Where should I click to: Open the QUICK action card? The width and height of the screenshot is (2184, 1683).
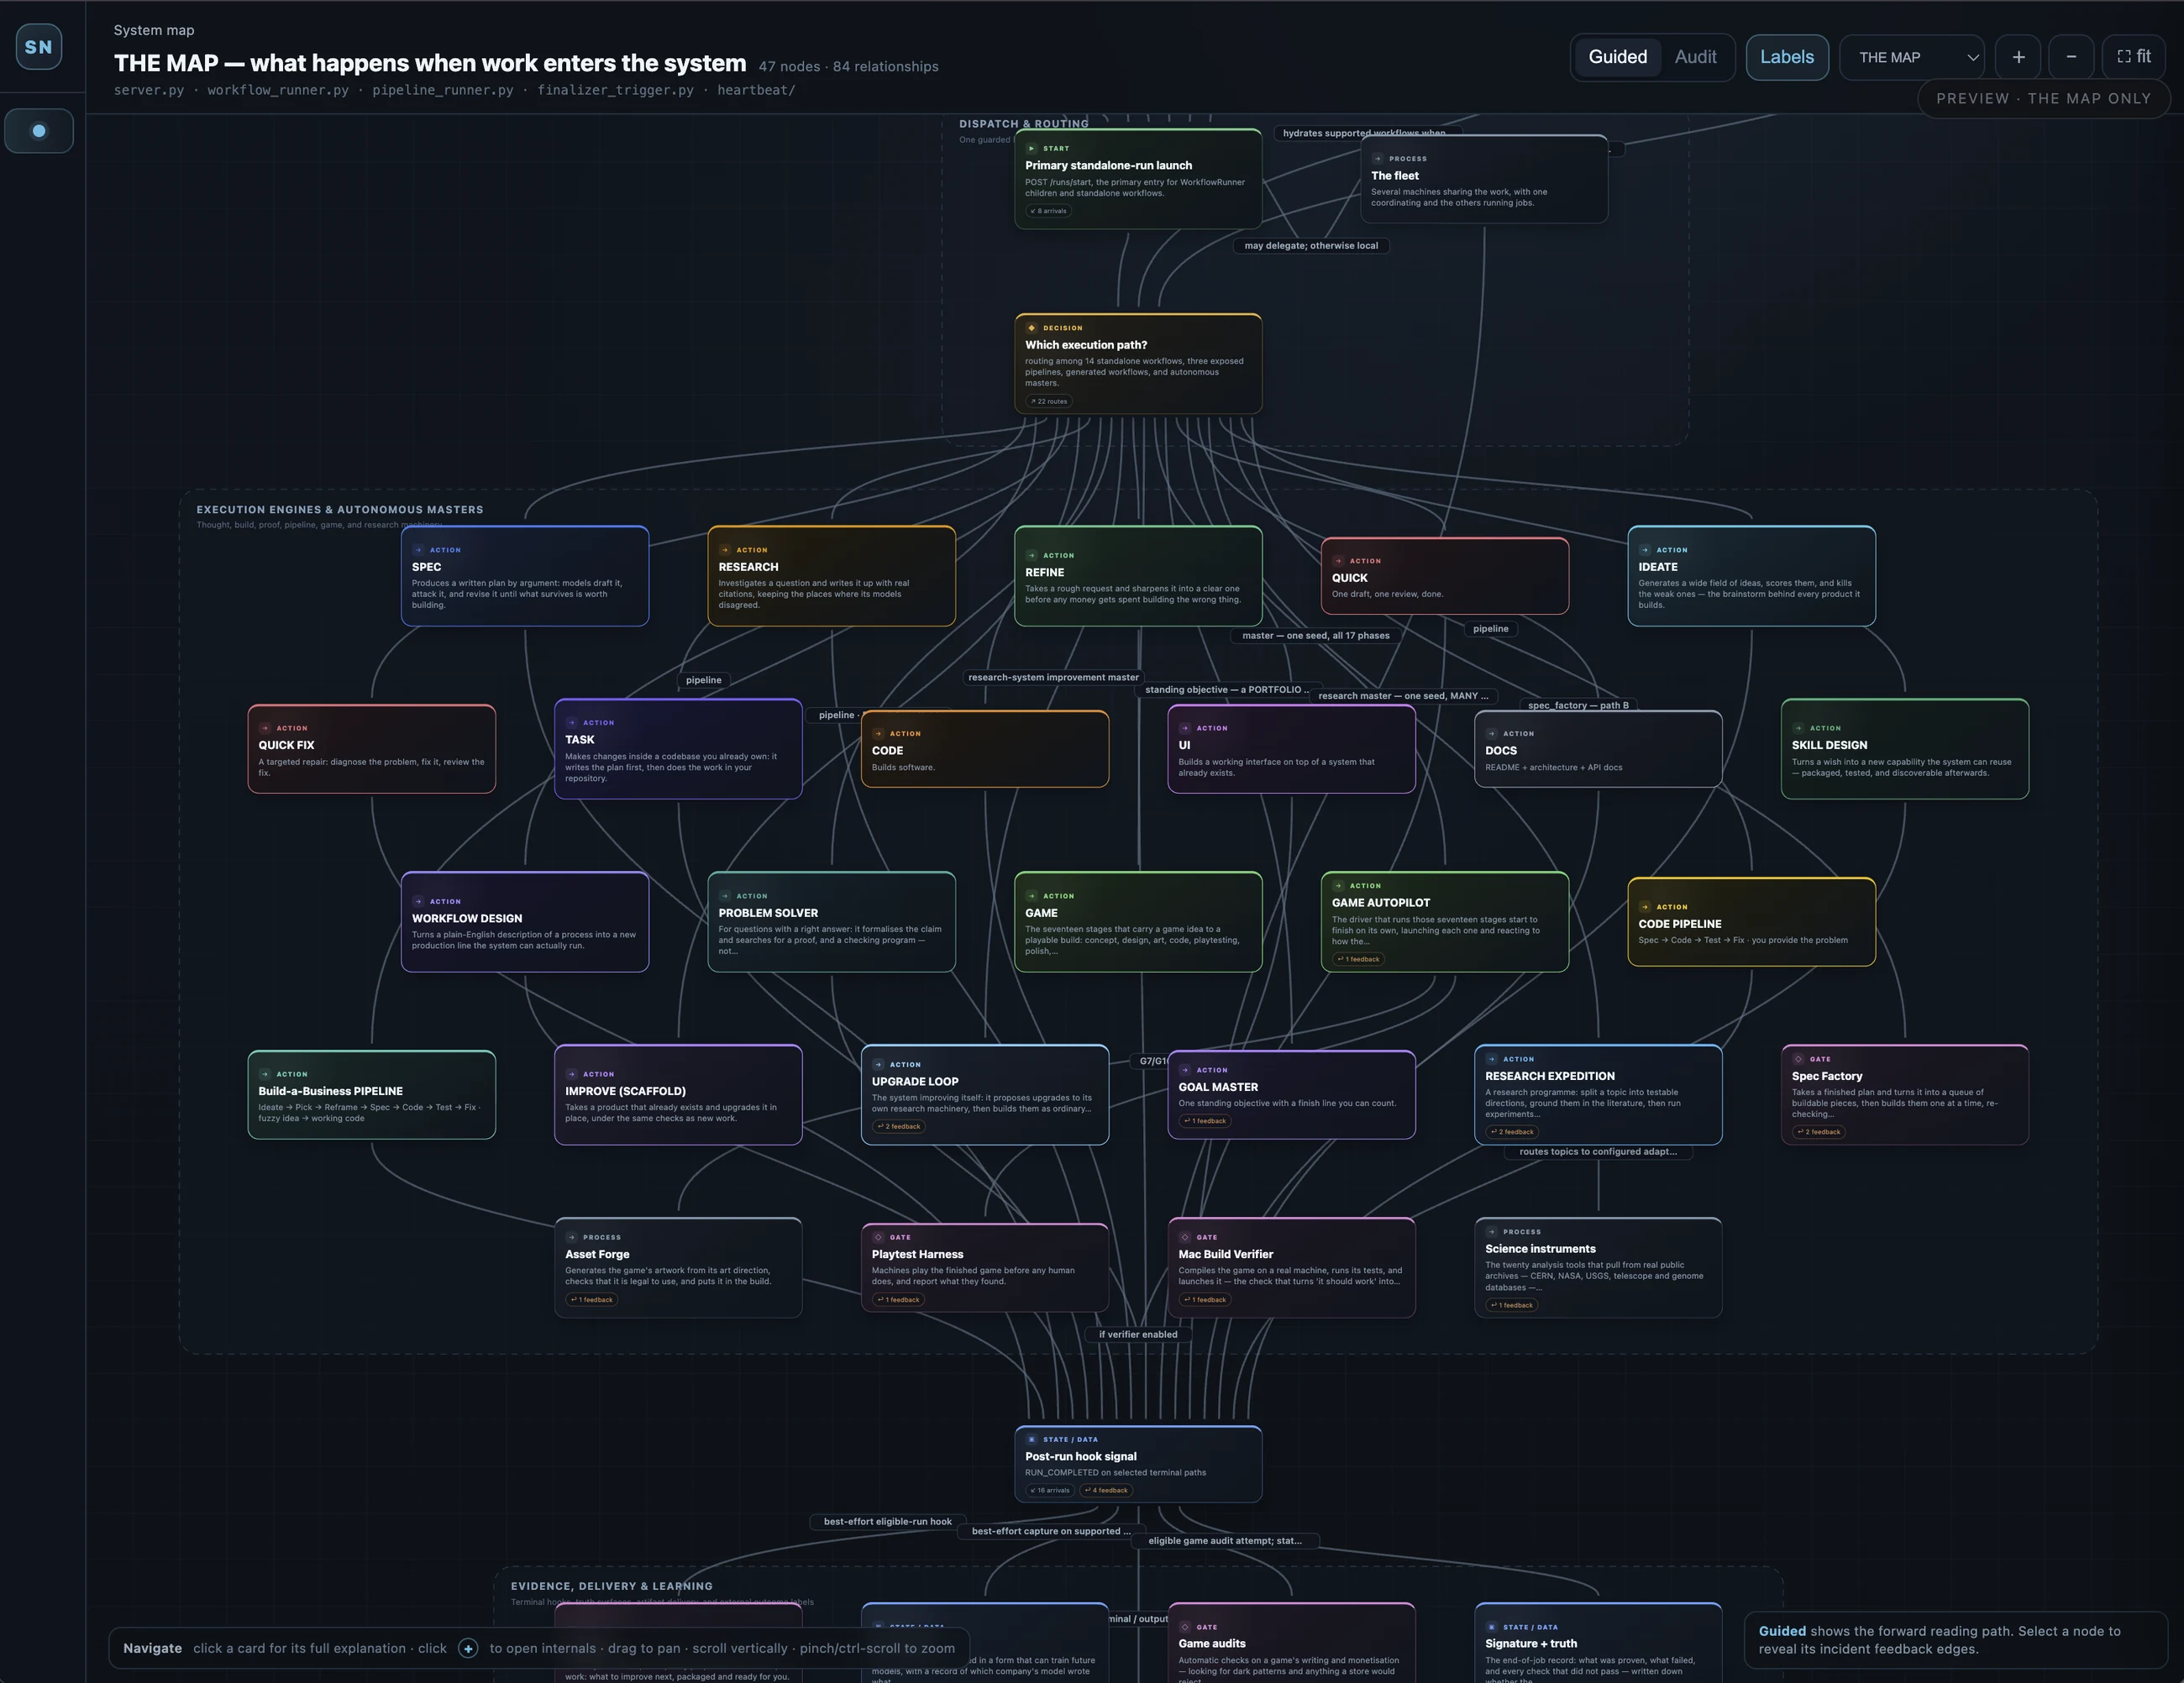pyautogui.click(x=1445, y=576)
